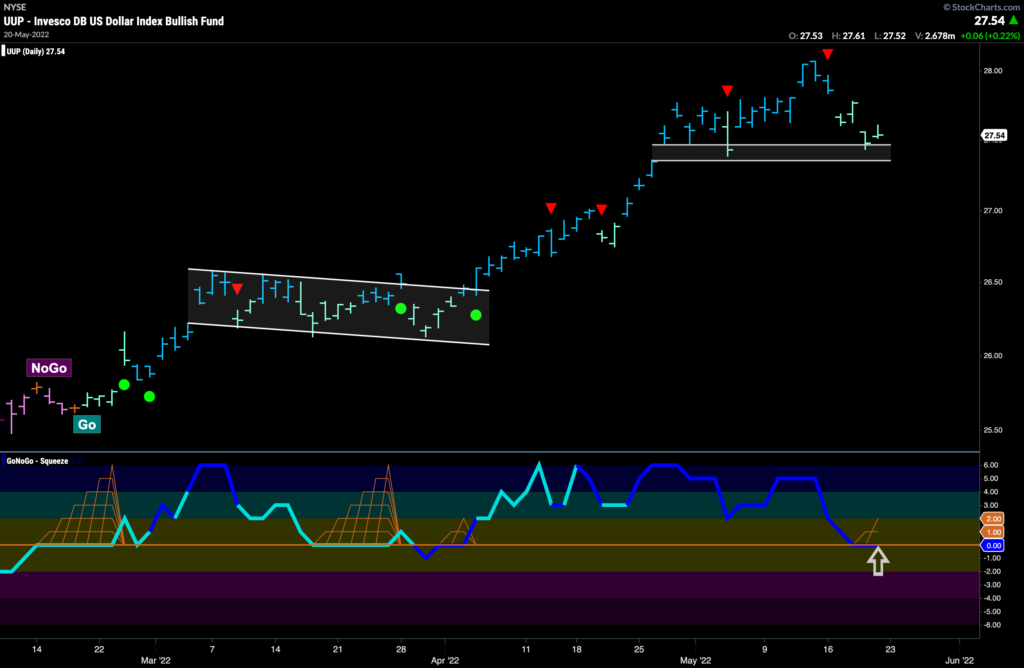Screen dimensions: 1024x668
Task: Click the 28.00 price axis label
Action: [993, 71]
